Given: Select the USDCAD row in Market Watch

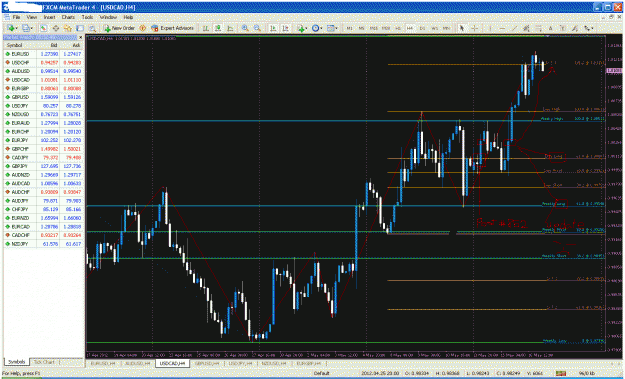Looking at the screenshot, I should (x=43, y=80).
